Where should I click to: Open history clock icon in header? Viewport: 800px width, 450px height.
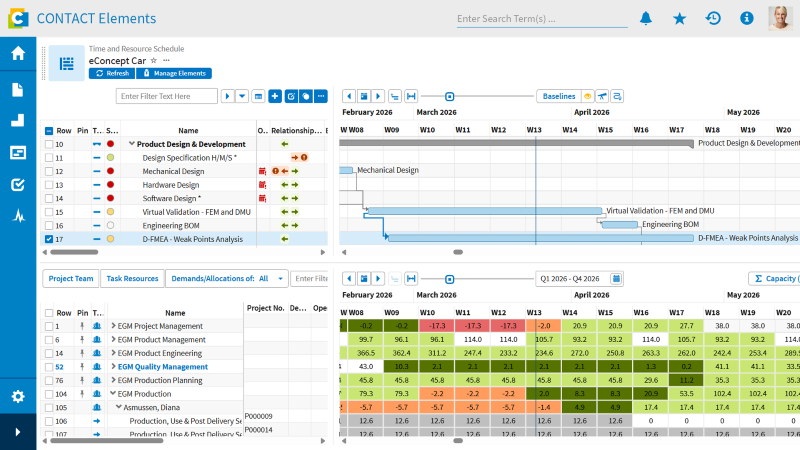click(713, 18)
